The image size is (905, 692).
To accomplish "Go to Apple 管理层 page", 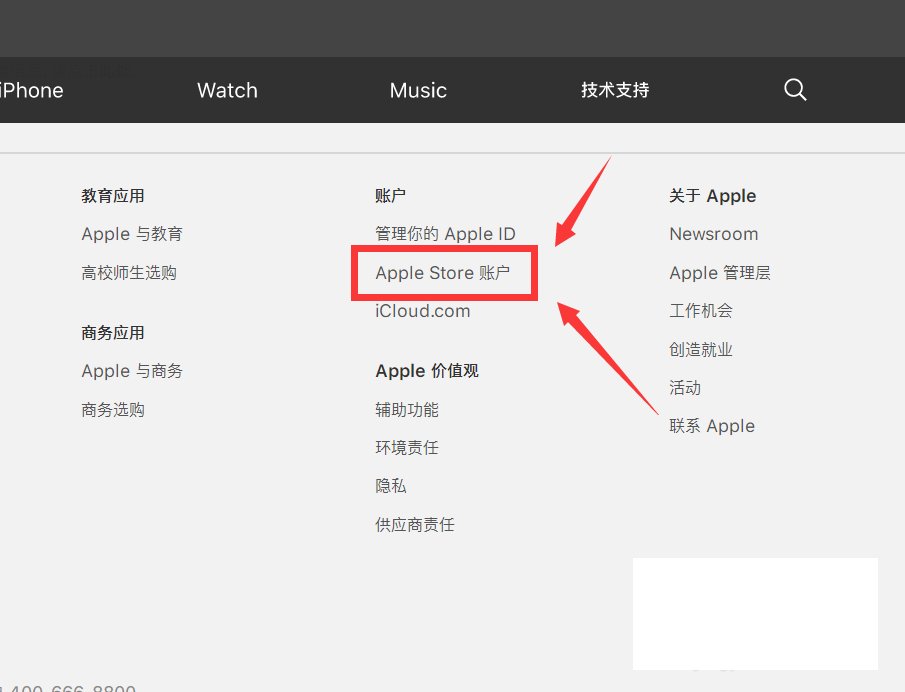I will 720,272.
